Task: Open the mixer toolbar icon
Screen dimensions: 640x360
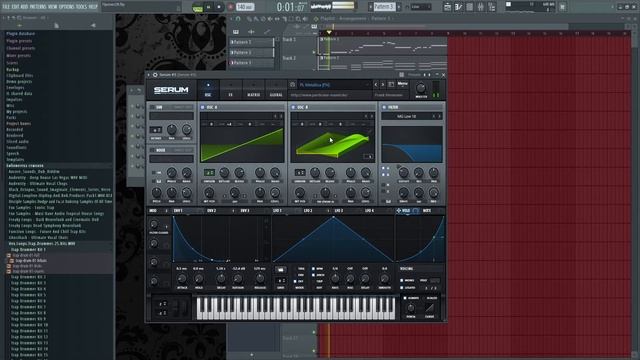Action: coord(480,7)
